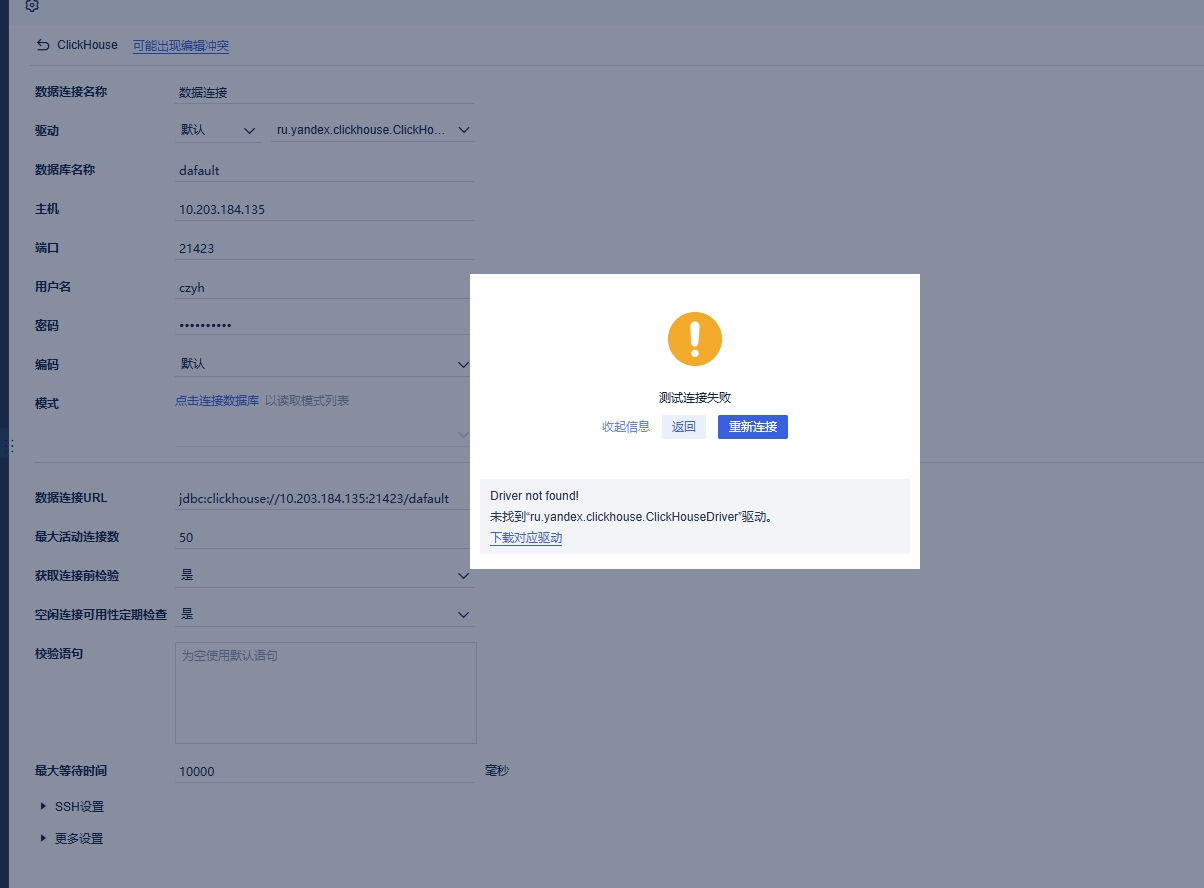Screen dimensions: 1204x888
Task: Click the left sidebar drag handle dots
Action: [x=12, y=446]
